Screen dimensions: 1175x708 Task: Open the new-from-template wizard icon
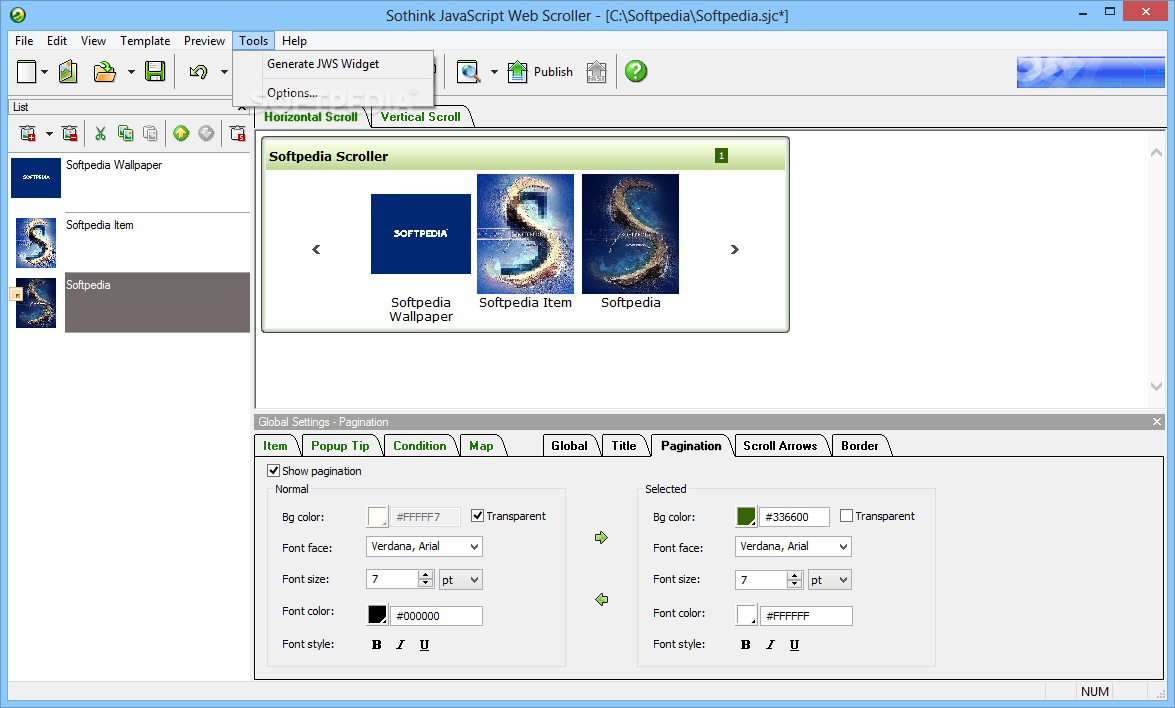click(68, 72)
